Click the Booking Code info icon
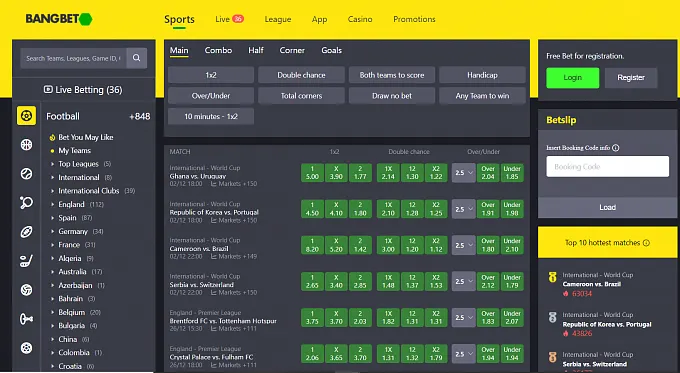The height and width of the screenshot is (373, 680). point(616,148)
